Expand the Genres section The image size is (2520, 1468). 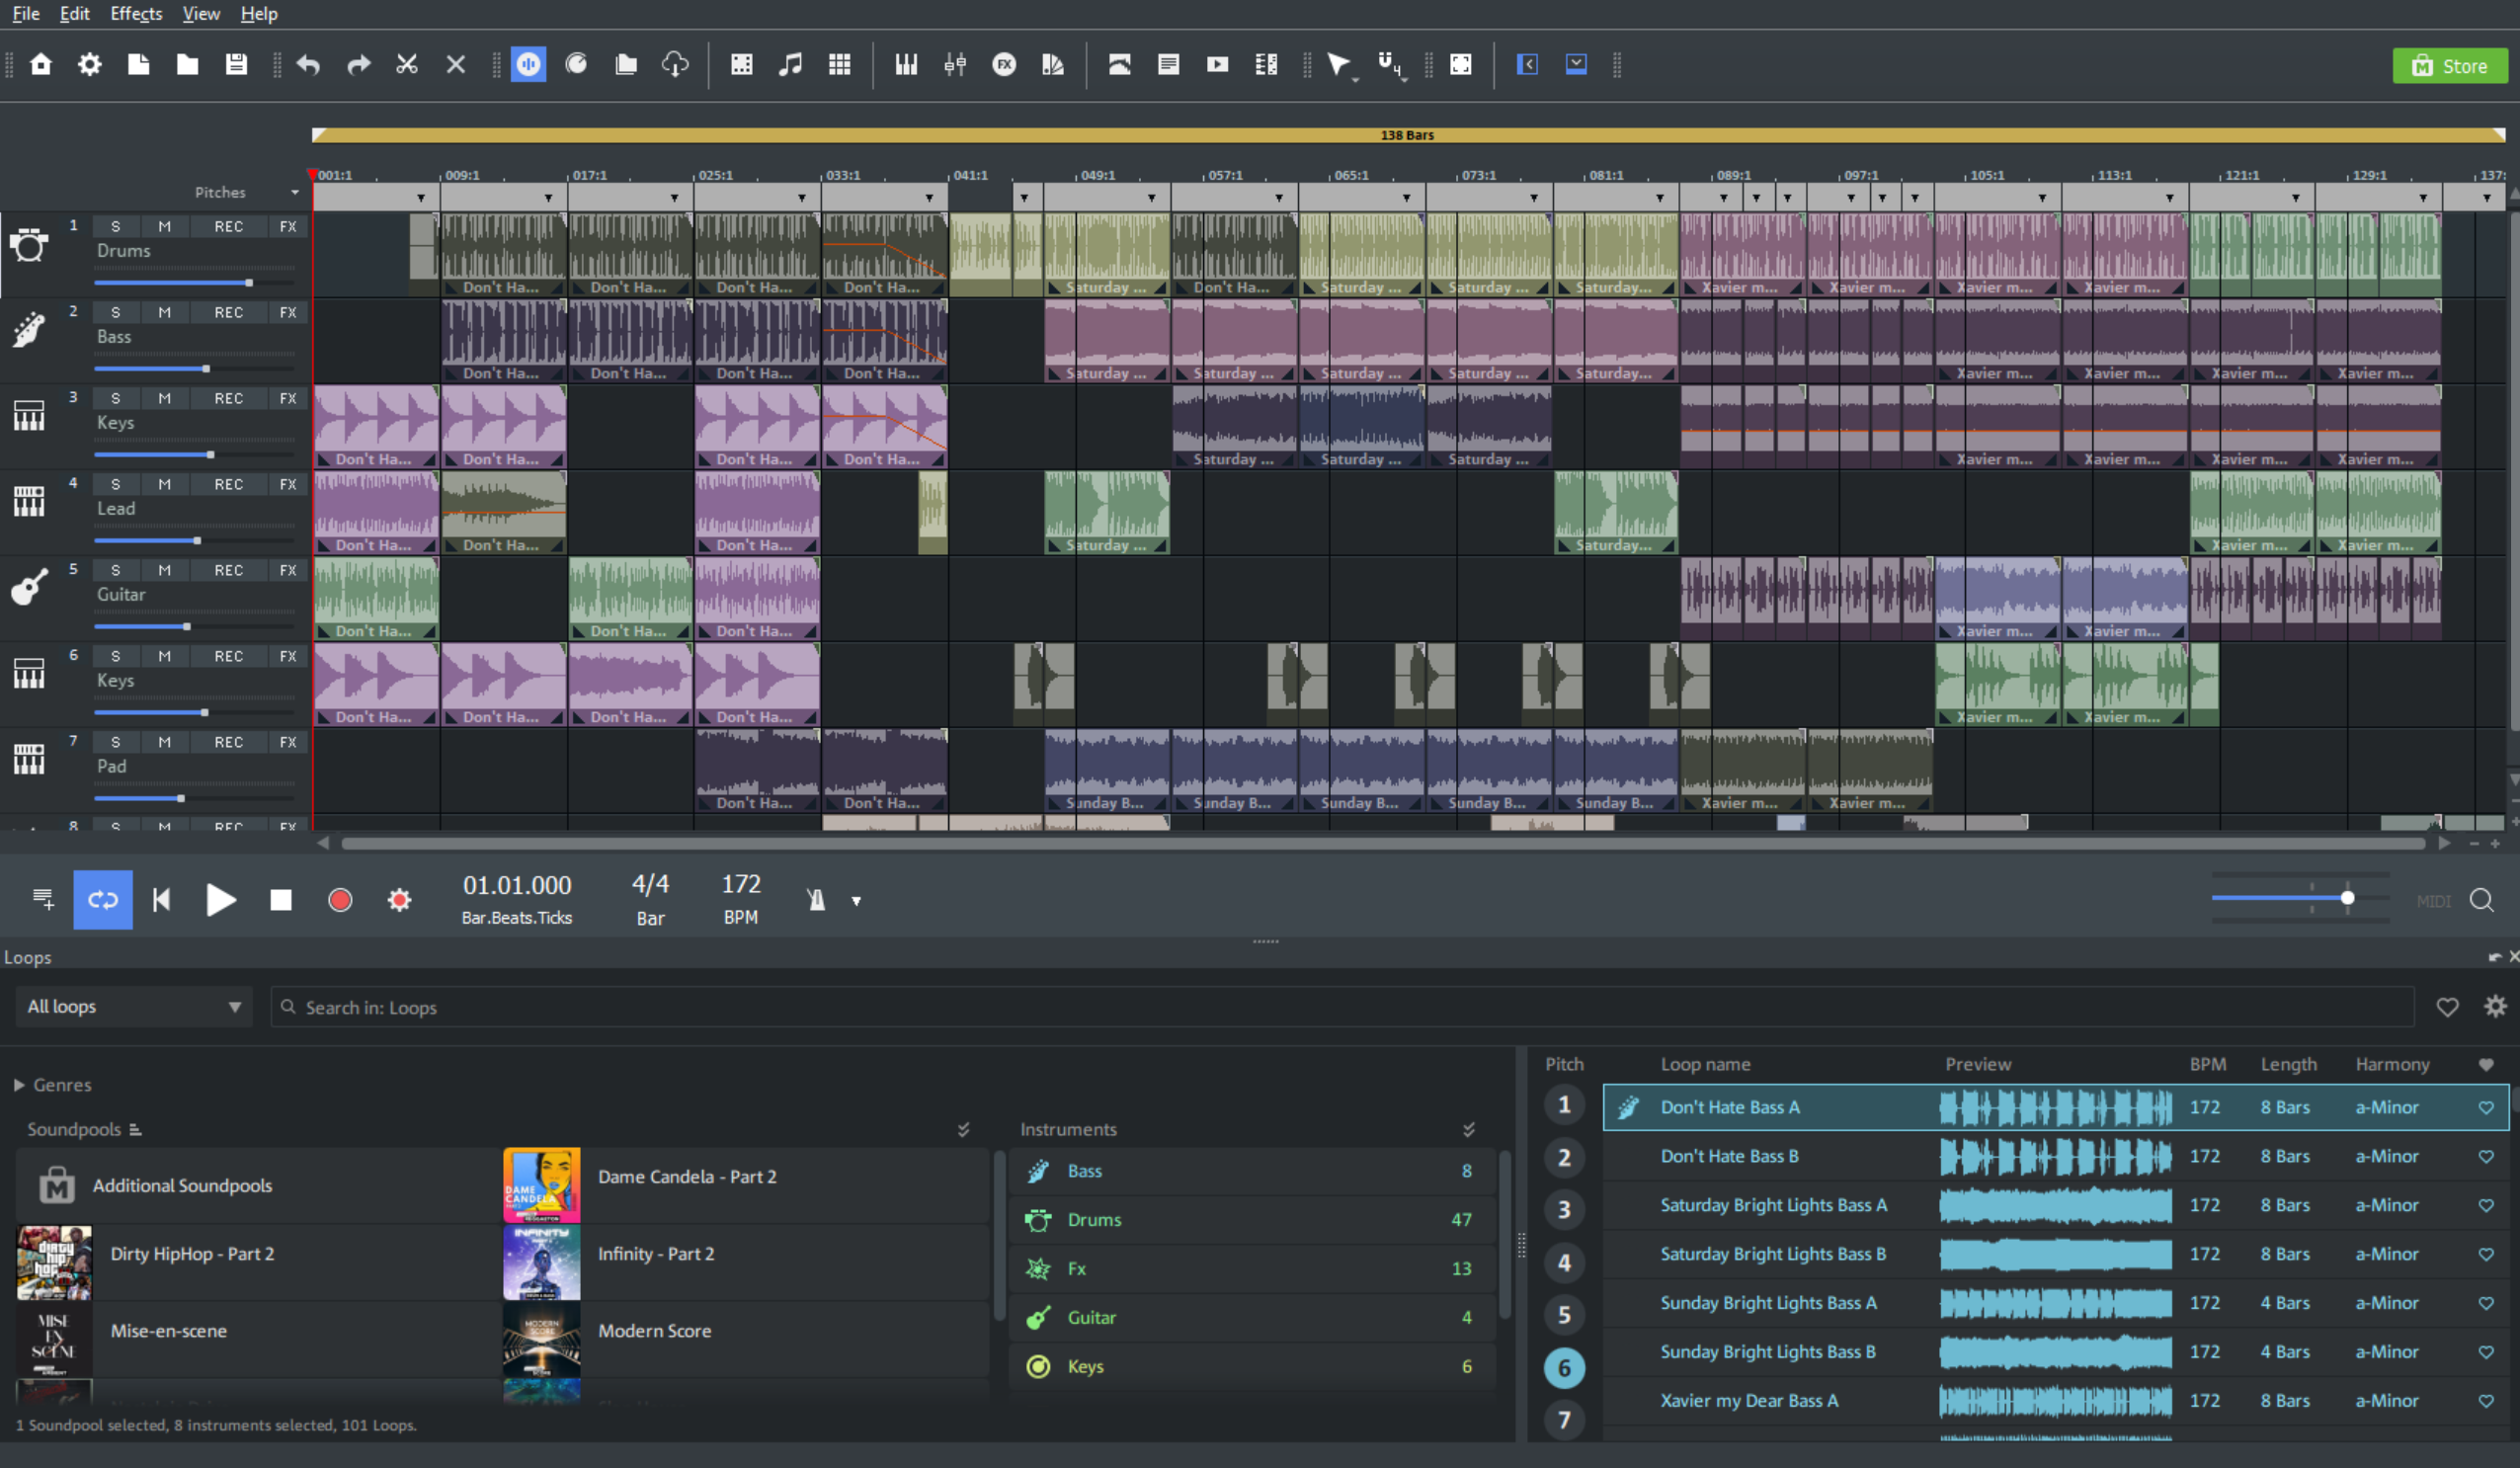point(21,1084)
